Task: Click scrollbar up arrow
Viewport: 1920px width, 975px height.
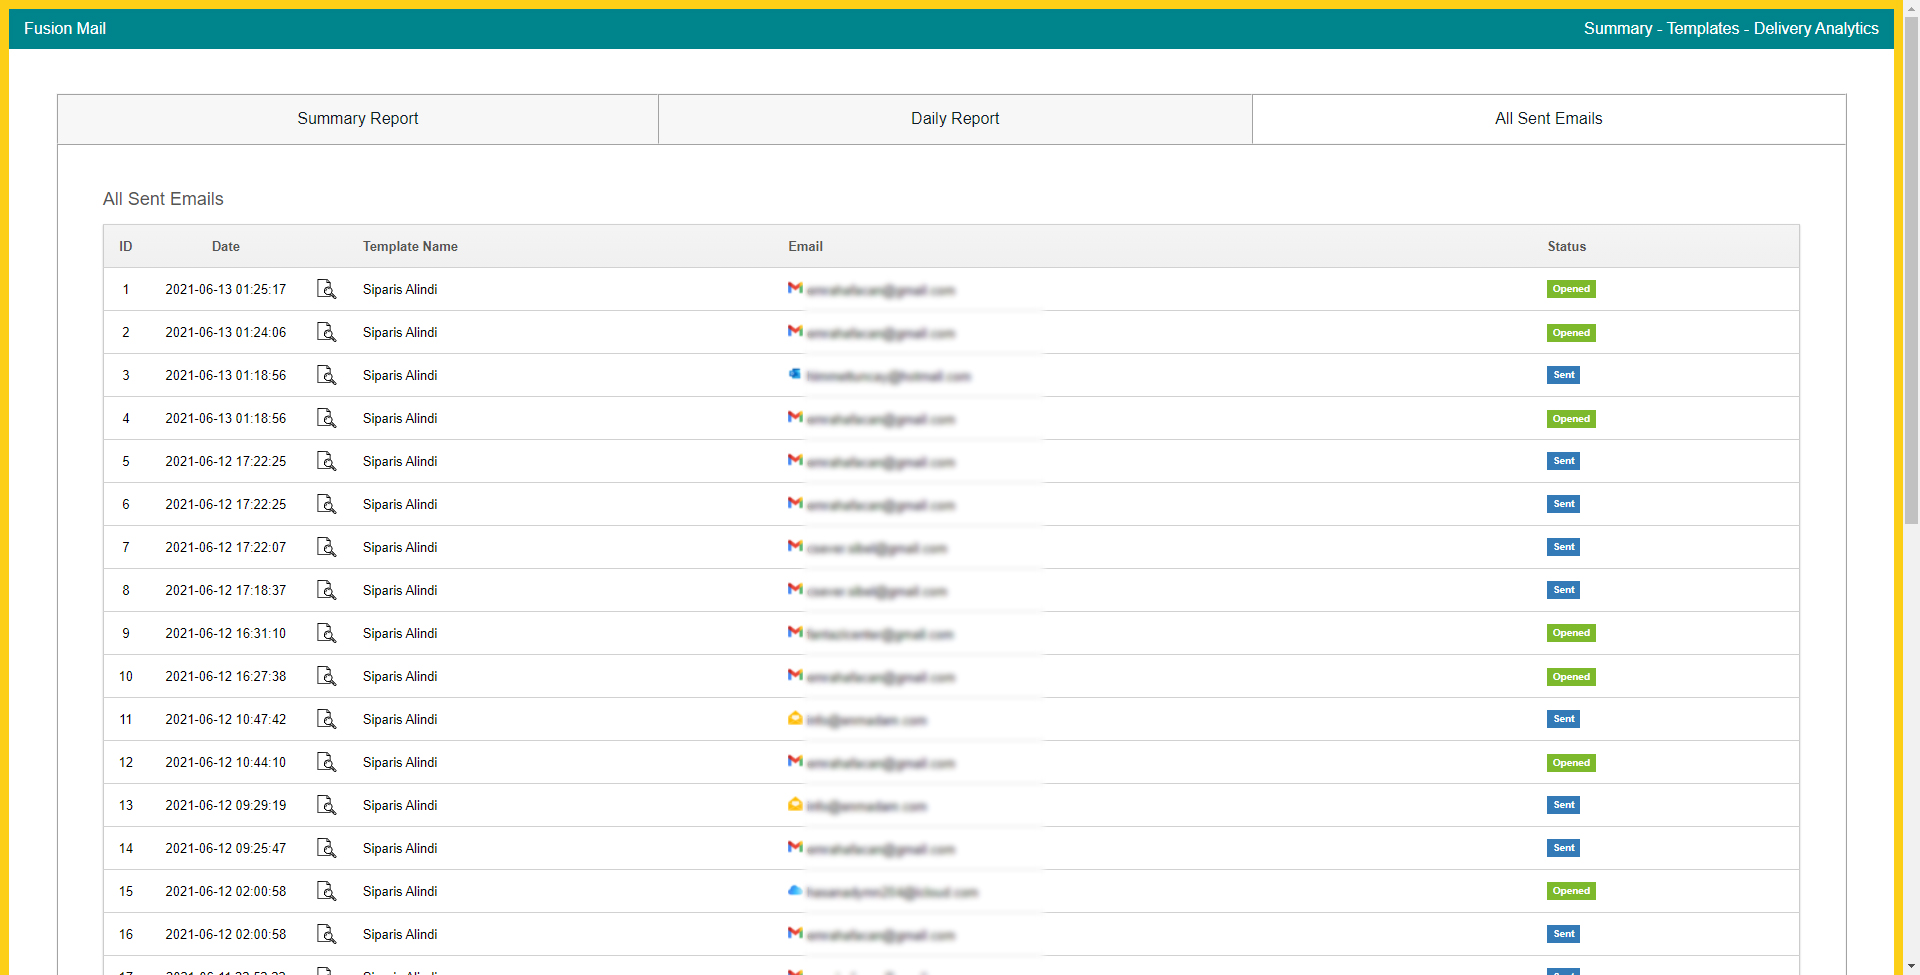Action: click(1911, 8)
